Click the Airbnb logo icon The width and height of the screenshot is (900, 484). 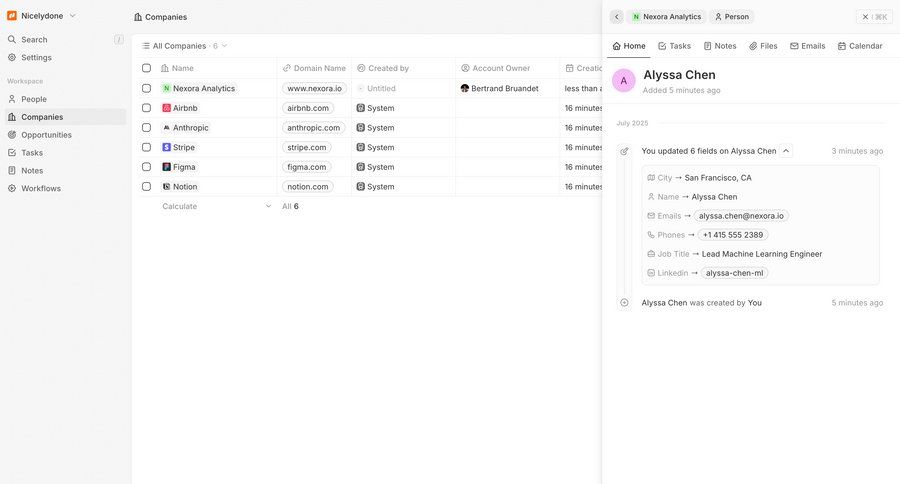[x=166, y=108]
